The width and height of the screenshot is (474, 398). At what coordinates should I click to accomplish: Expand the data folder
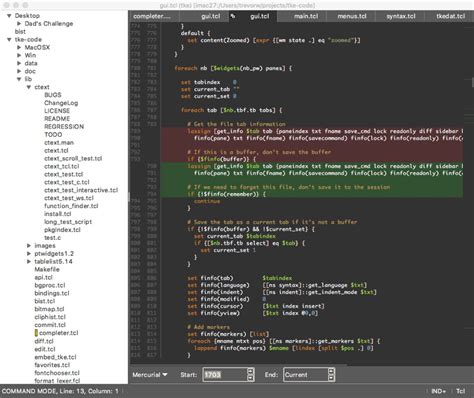coord(19,63)
